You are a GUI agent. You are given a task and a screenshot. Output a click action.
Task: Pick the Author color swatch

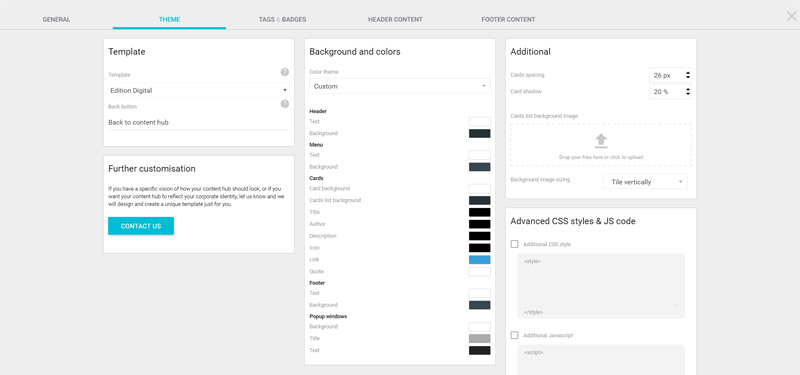[x=480, y=224]
